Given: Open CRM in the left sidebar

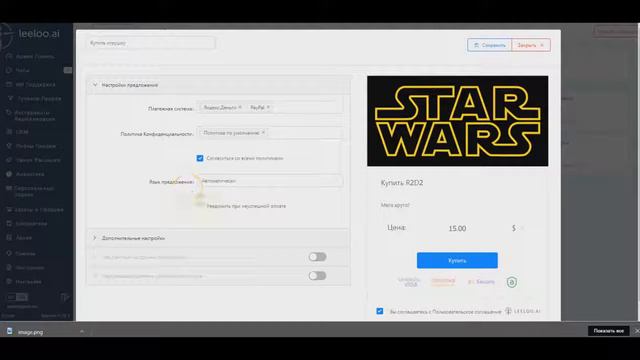Looking at the screenshot, I should [22, 132].
